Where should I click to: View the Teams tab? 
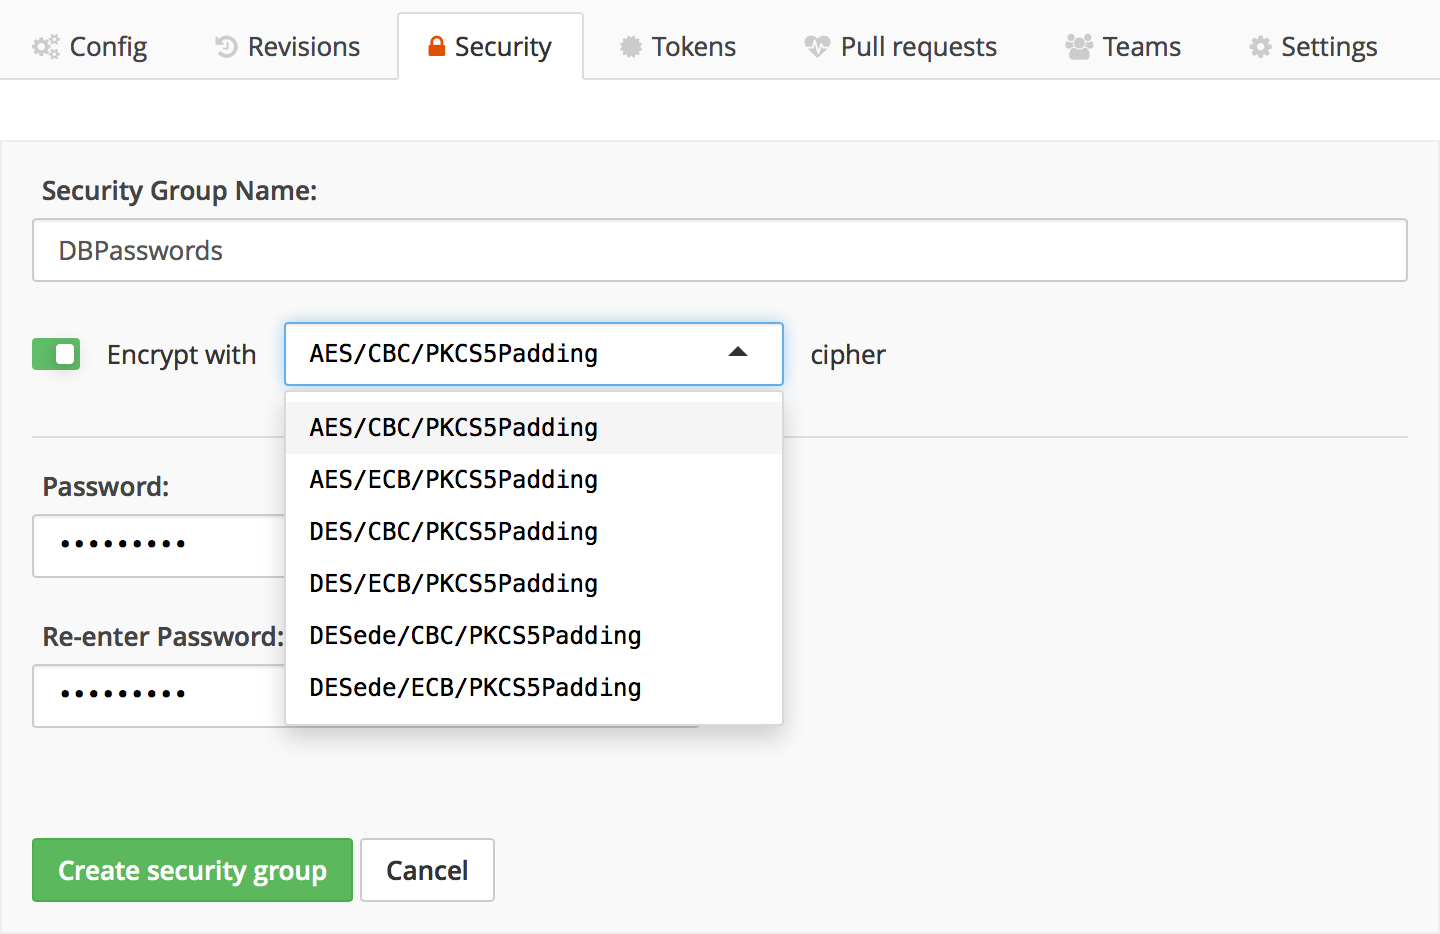[x=1123, y=47]
